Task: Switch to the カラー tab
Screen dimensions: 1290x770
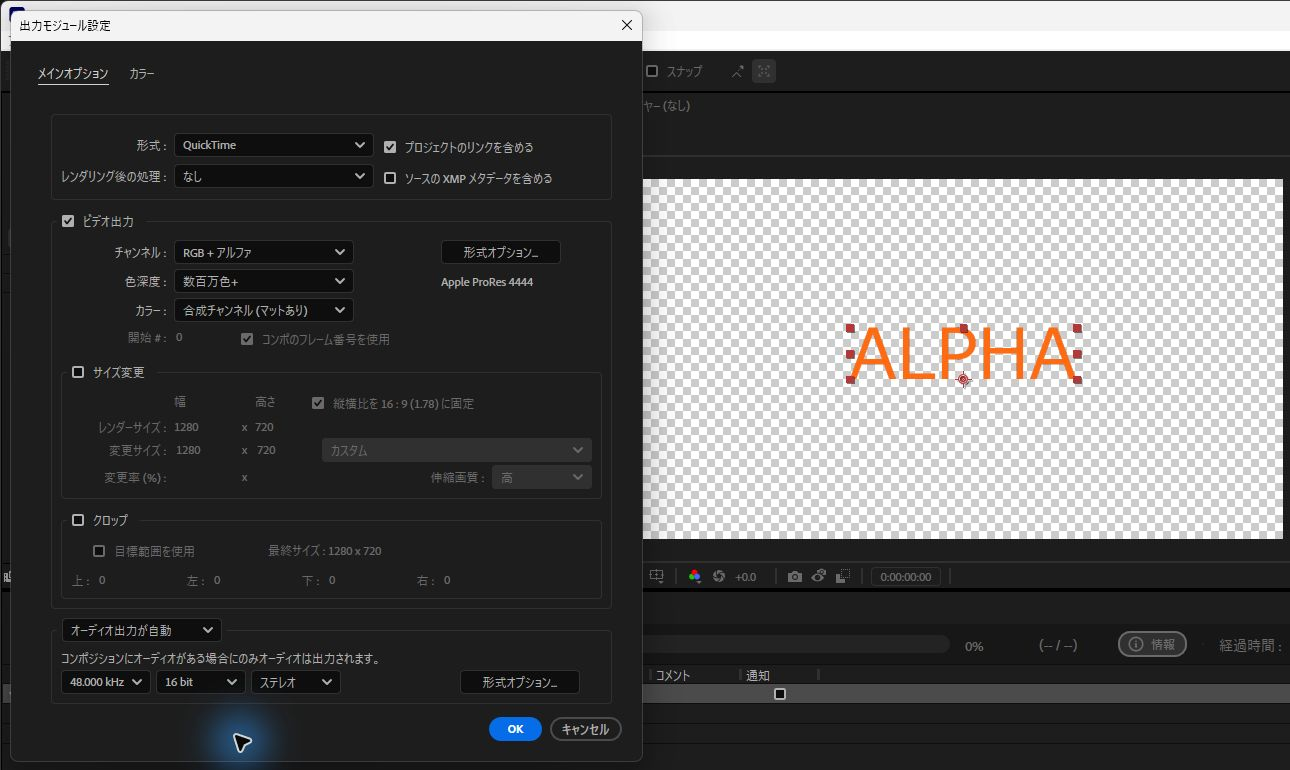Action: coord(142,73)
